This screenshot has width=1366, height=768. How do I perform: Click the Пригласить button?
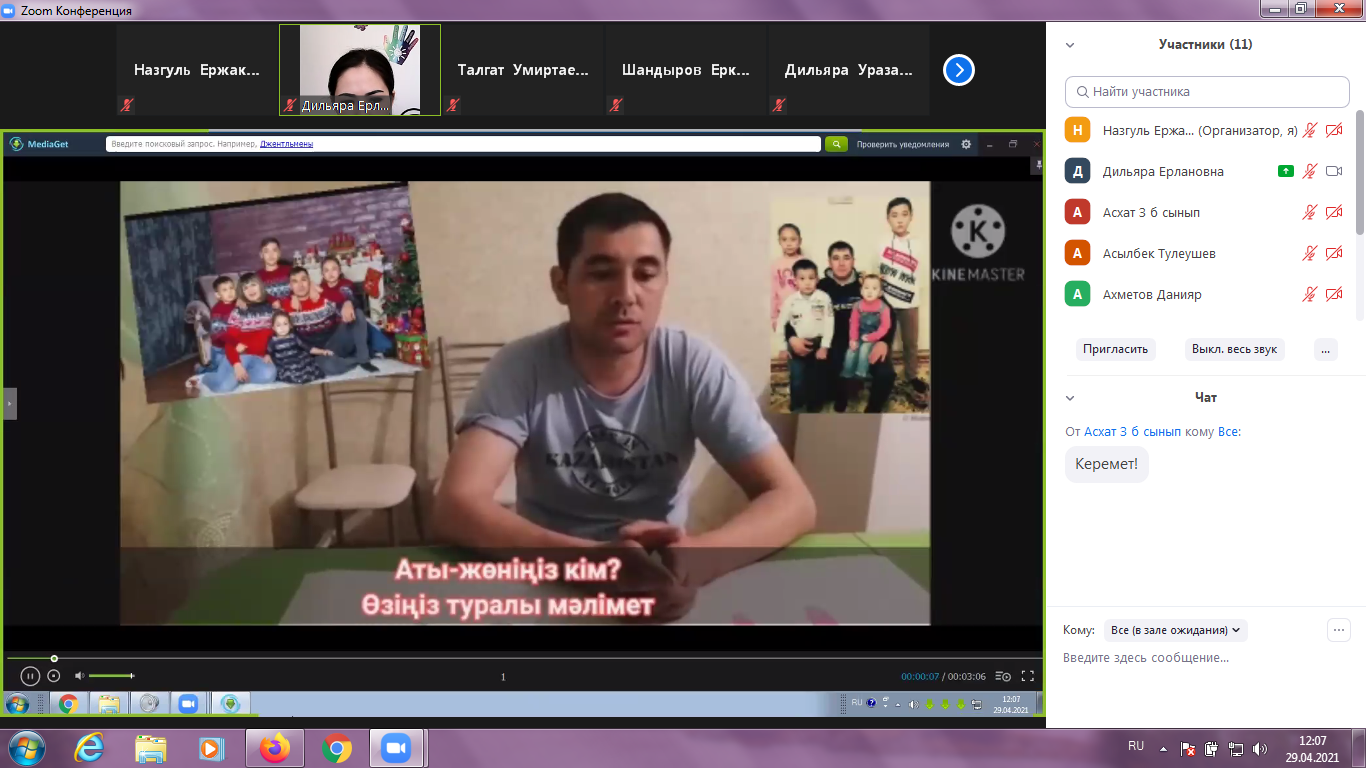1117,349
